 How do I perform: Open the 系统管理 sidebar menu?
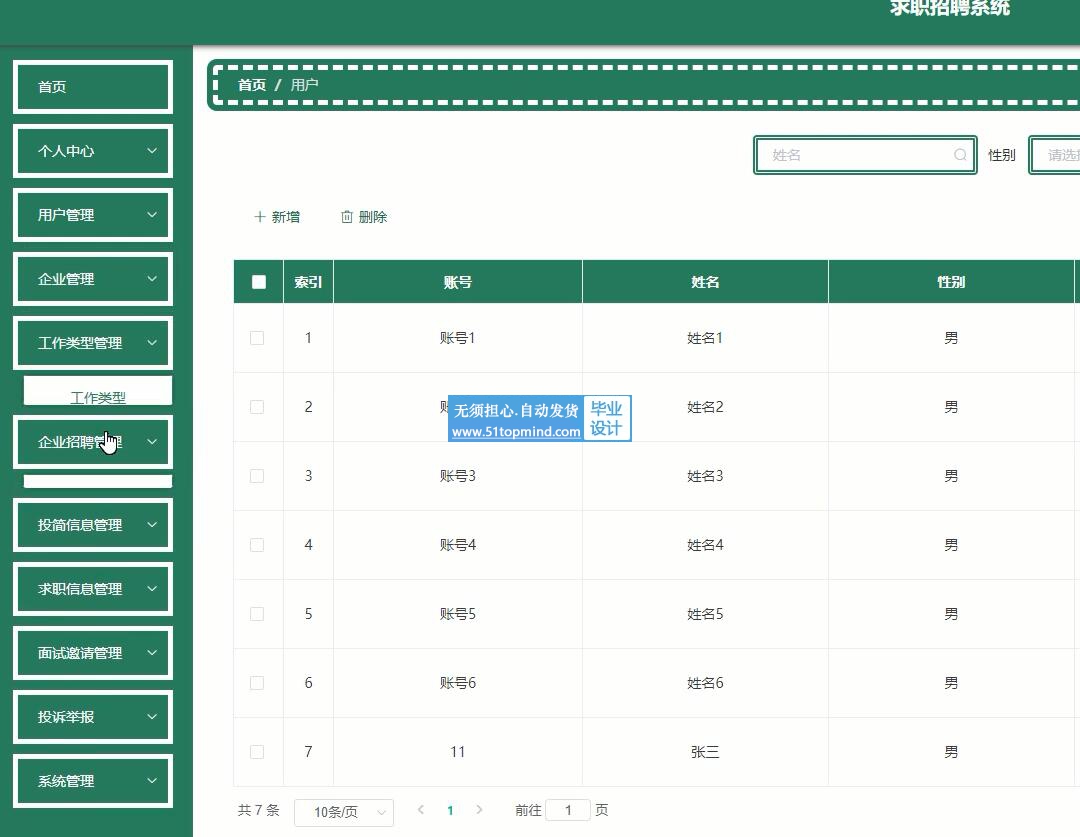[93, 781]
